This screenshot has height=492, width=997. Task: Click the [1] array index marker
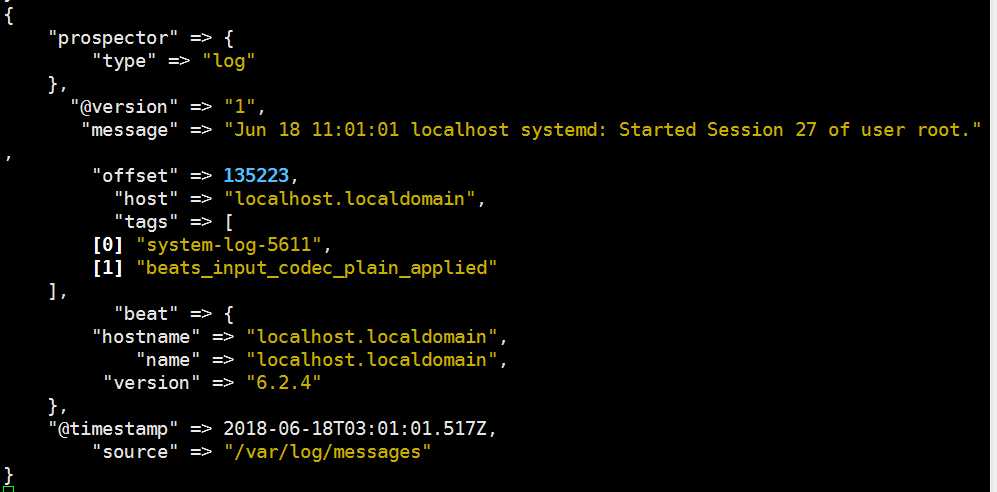108,268
